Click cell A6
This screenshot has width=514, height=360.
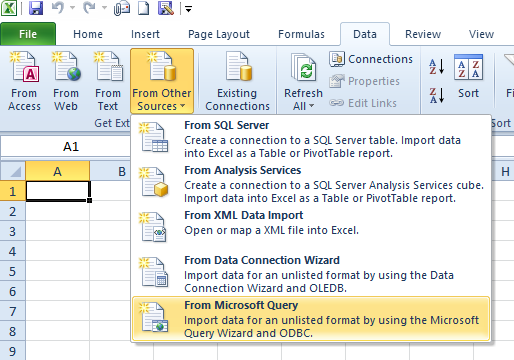pyautogui.click(x=58, y=291)
